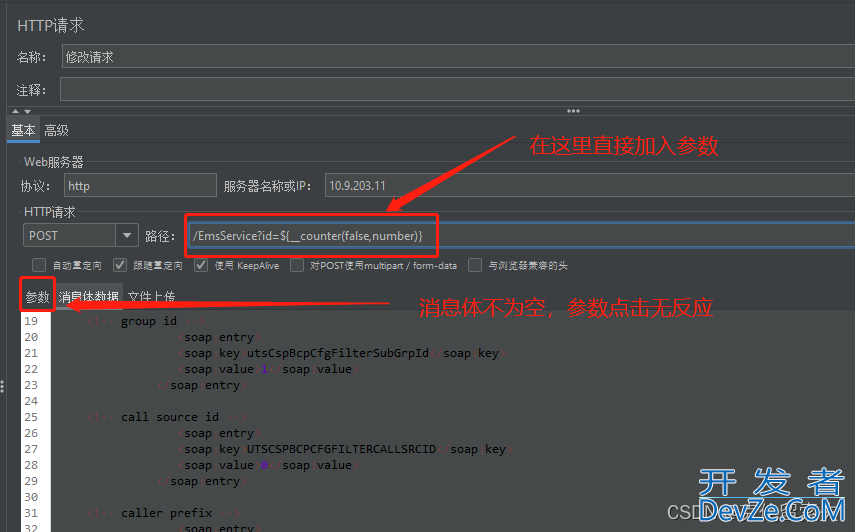This screenshot has width=855, height=532.
Task: Select the POST method combo box
Action: tap(81, 235)
